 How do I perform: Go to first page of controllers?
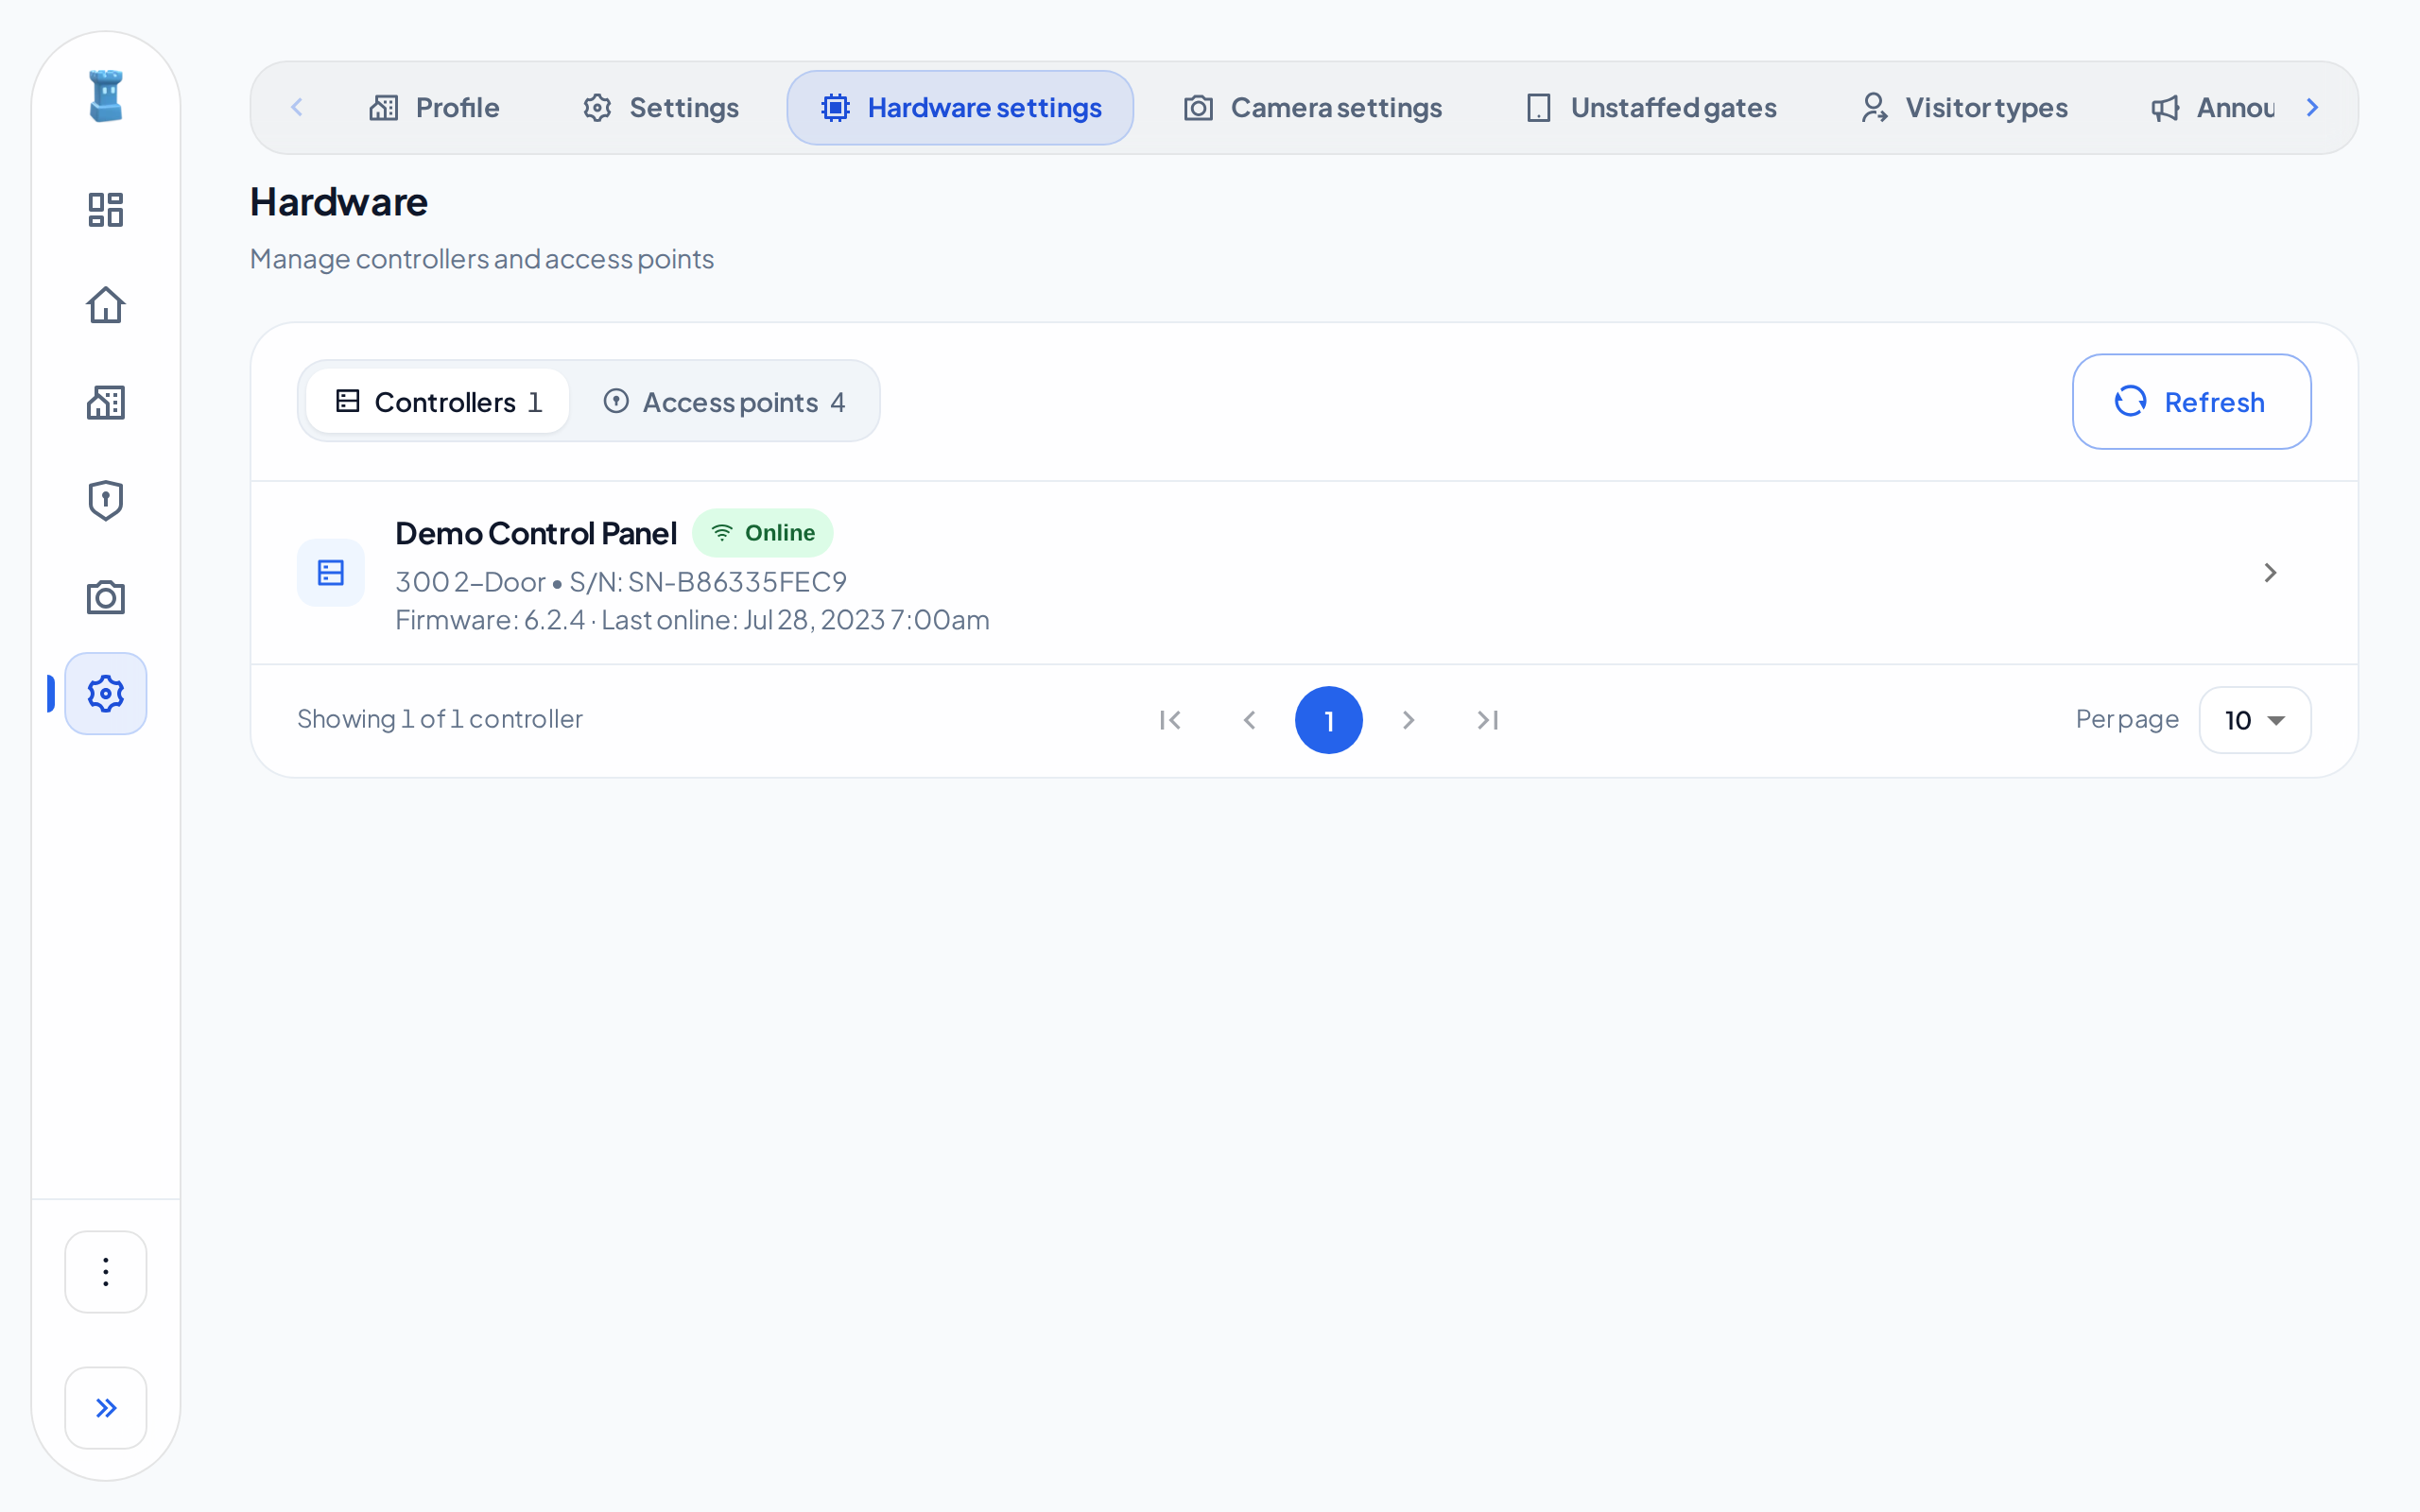(1170, 720)
